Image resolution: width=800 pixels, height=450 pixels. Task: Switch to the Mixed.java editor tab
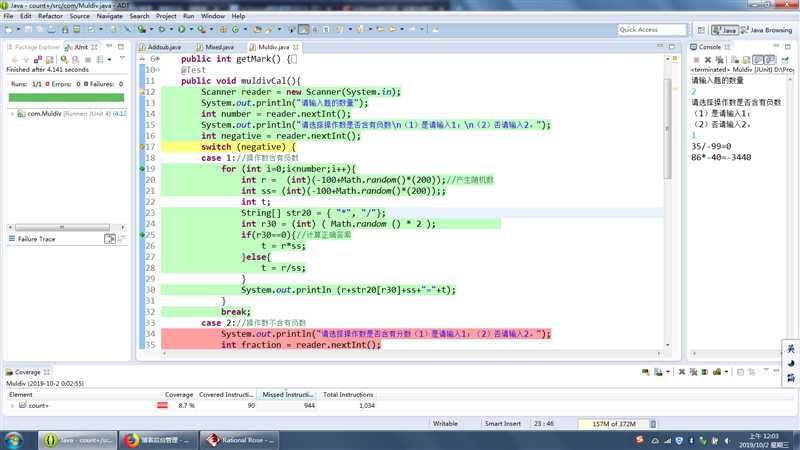pos(216,47)
